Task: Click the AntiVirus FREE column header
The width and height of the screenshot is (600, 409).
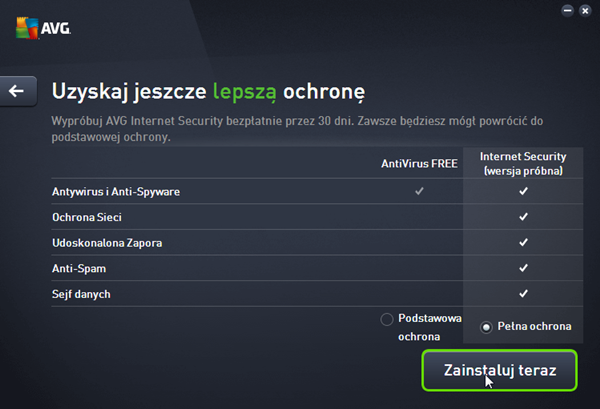Action: click(418, 164)
